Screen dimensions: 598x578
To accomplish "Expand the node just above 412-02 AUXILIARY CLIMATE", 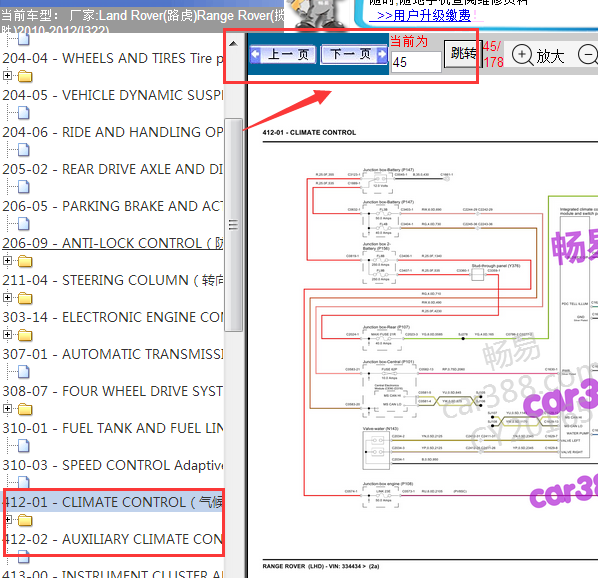I will [8, 519].
